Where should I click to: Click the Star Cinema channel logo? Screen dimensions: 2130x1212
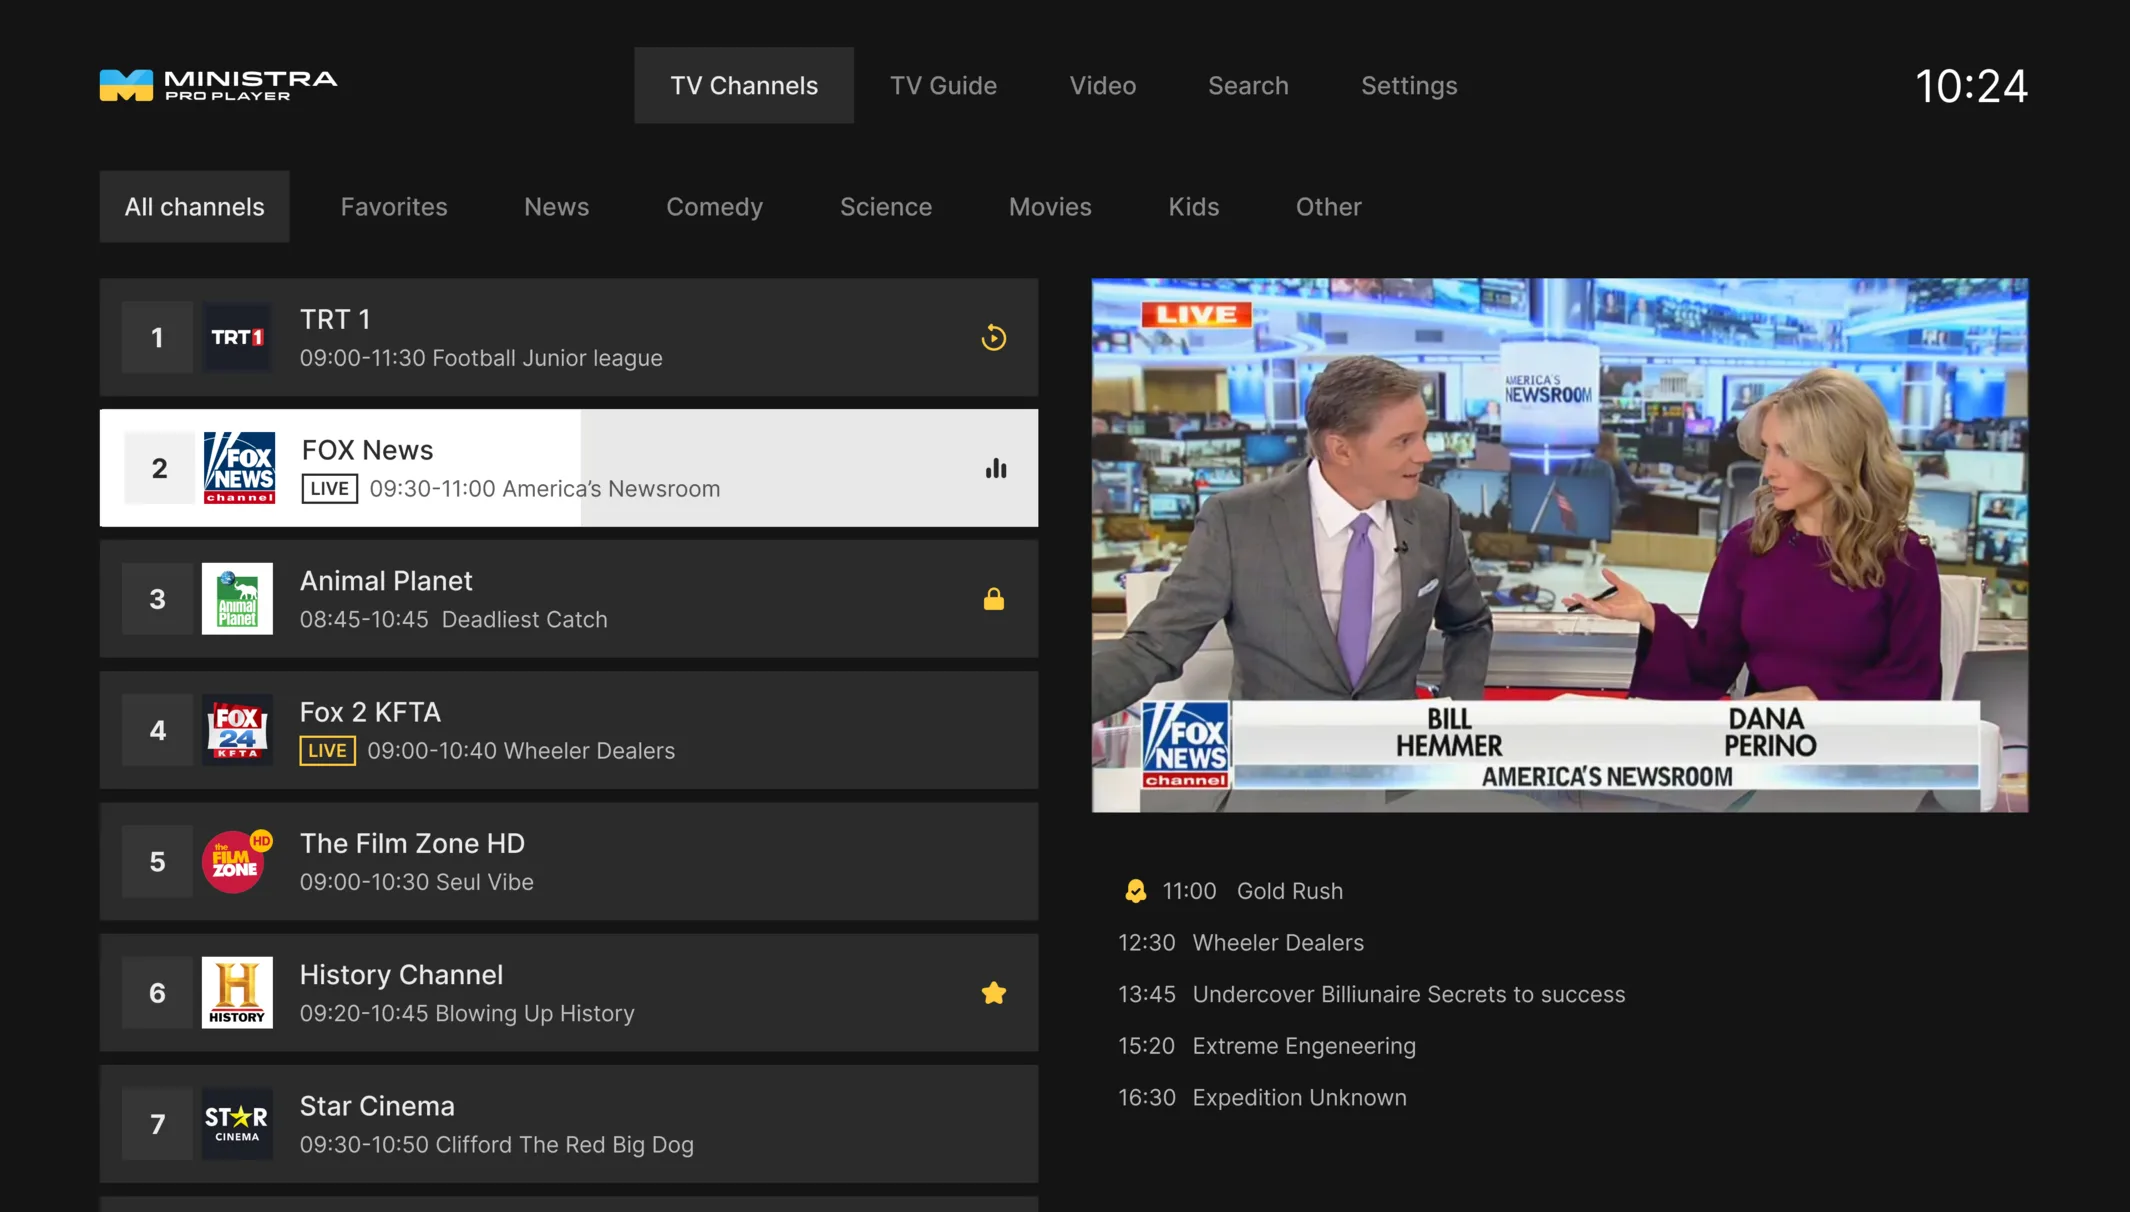237,1124
